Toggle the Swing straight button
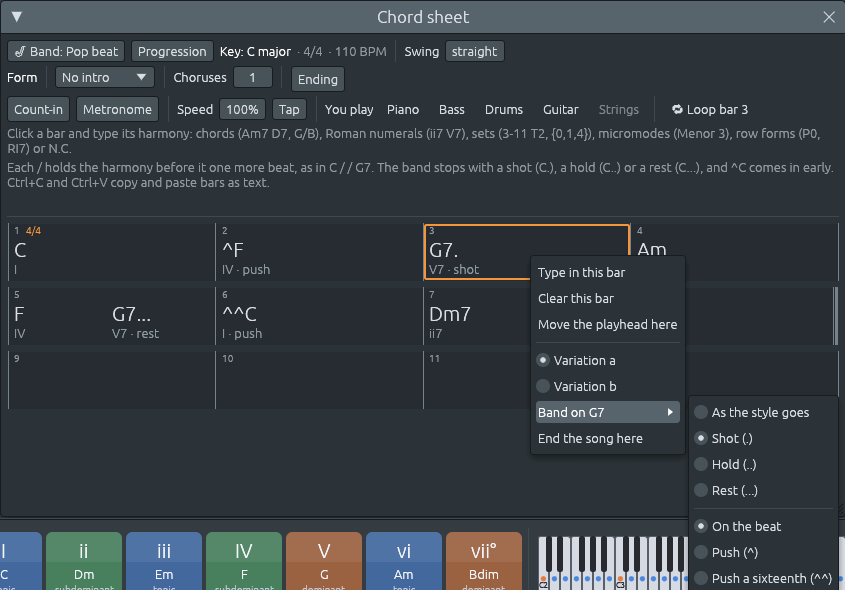Viewport: 845px width, 590px height. pos(474,52)
